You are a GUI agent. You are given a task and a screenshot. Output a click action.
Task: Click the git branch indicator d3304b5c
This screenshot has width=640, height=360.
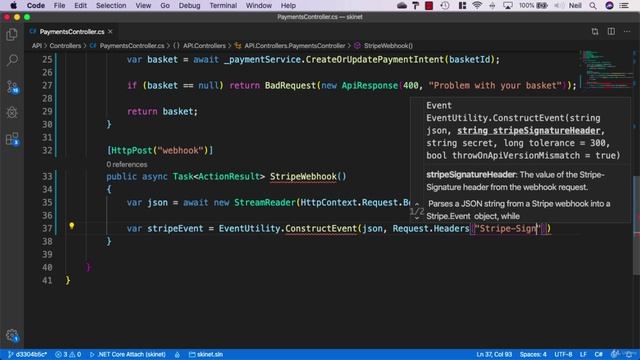click(x=27, y=354)
